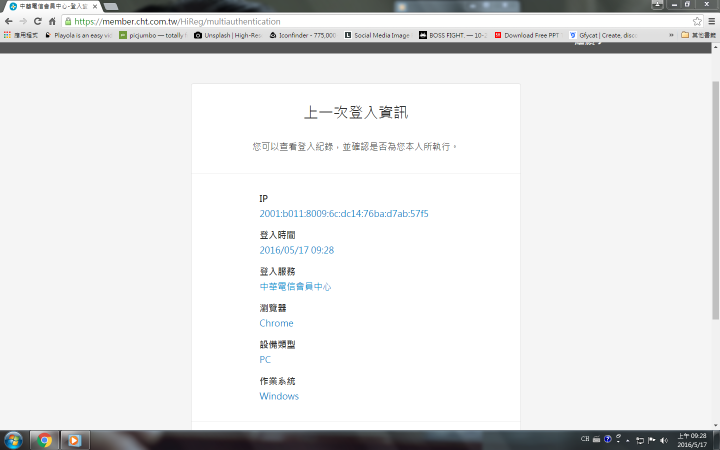Click the IP address 2001:b011:8009 value
Screen dimensions: 720x450
click(x=343, y=214)
